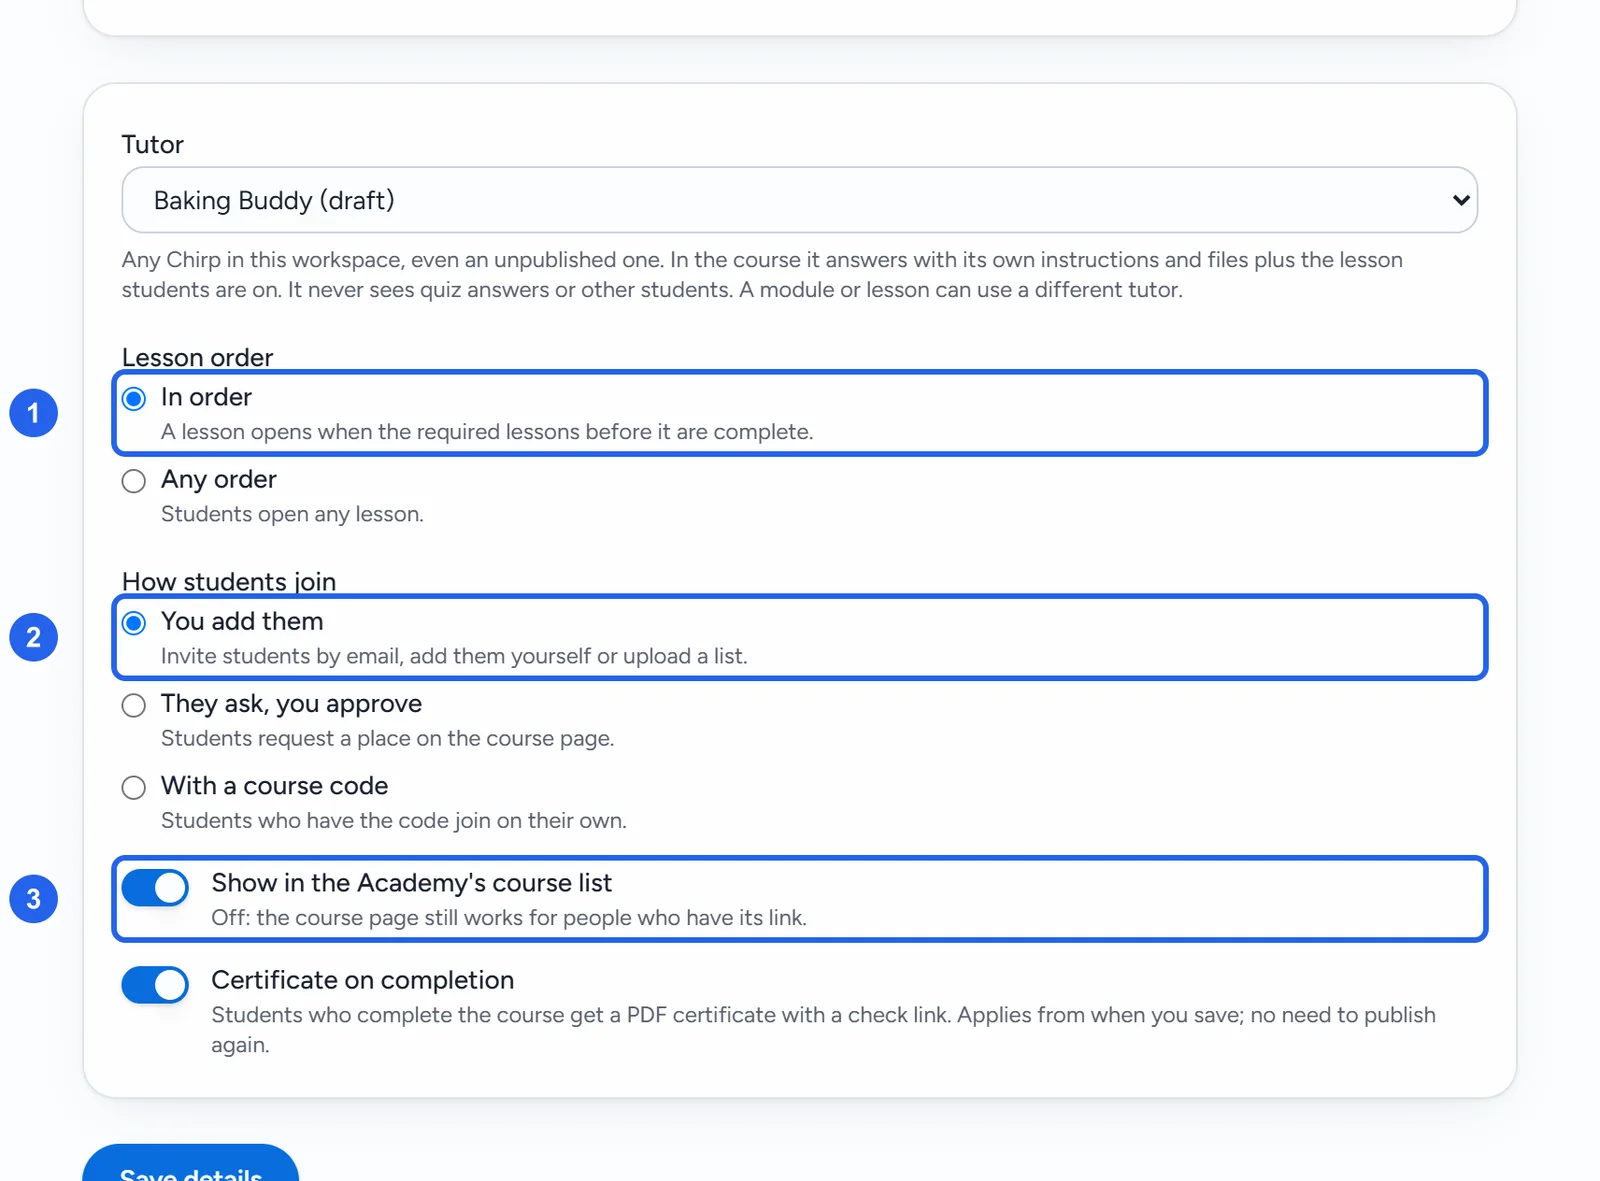Toggle Show in the Academy's course list
Screen dimensions: 1600x1181
click(x=155, y=887)
